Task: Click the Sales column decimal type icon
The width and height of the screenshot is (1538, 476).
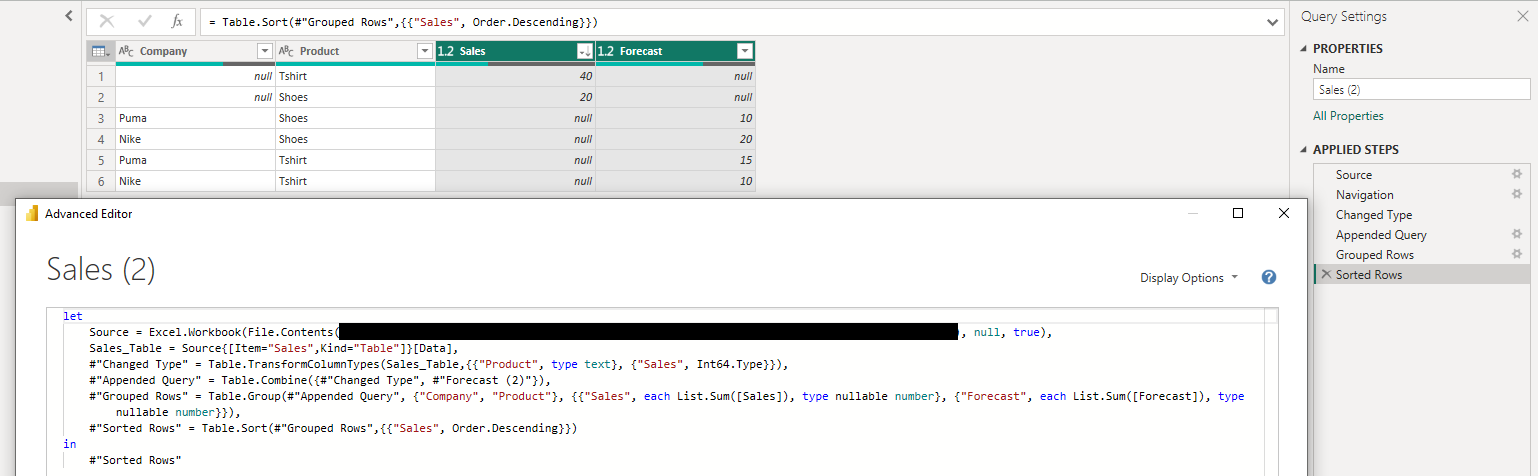Action: pos(446,51)
